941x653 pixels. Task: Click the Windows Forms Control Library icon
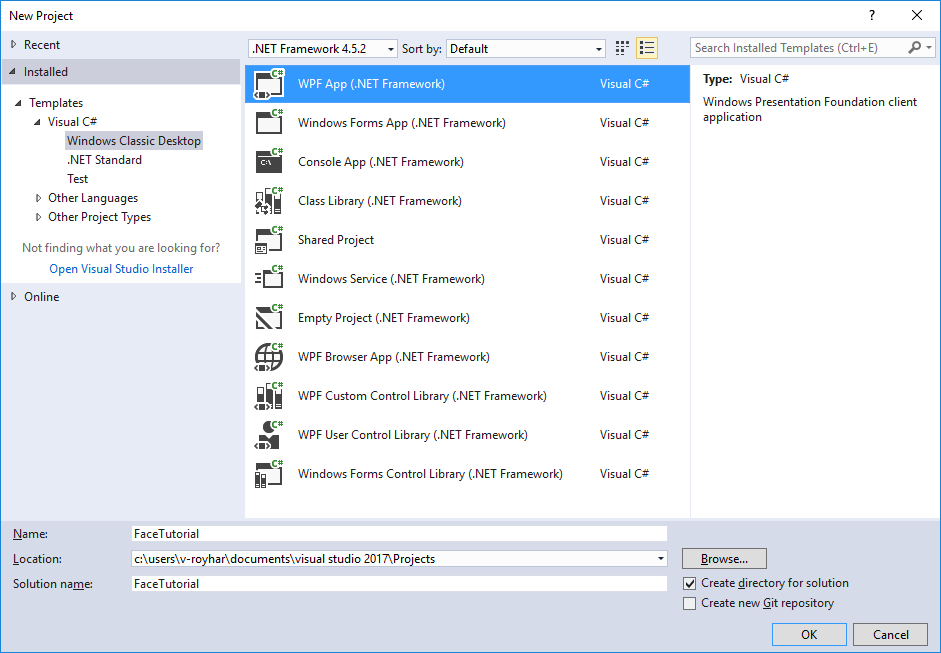269,474
